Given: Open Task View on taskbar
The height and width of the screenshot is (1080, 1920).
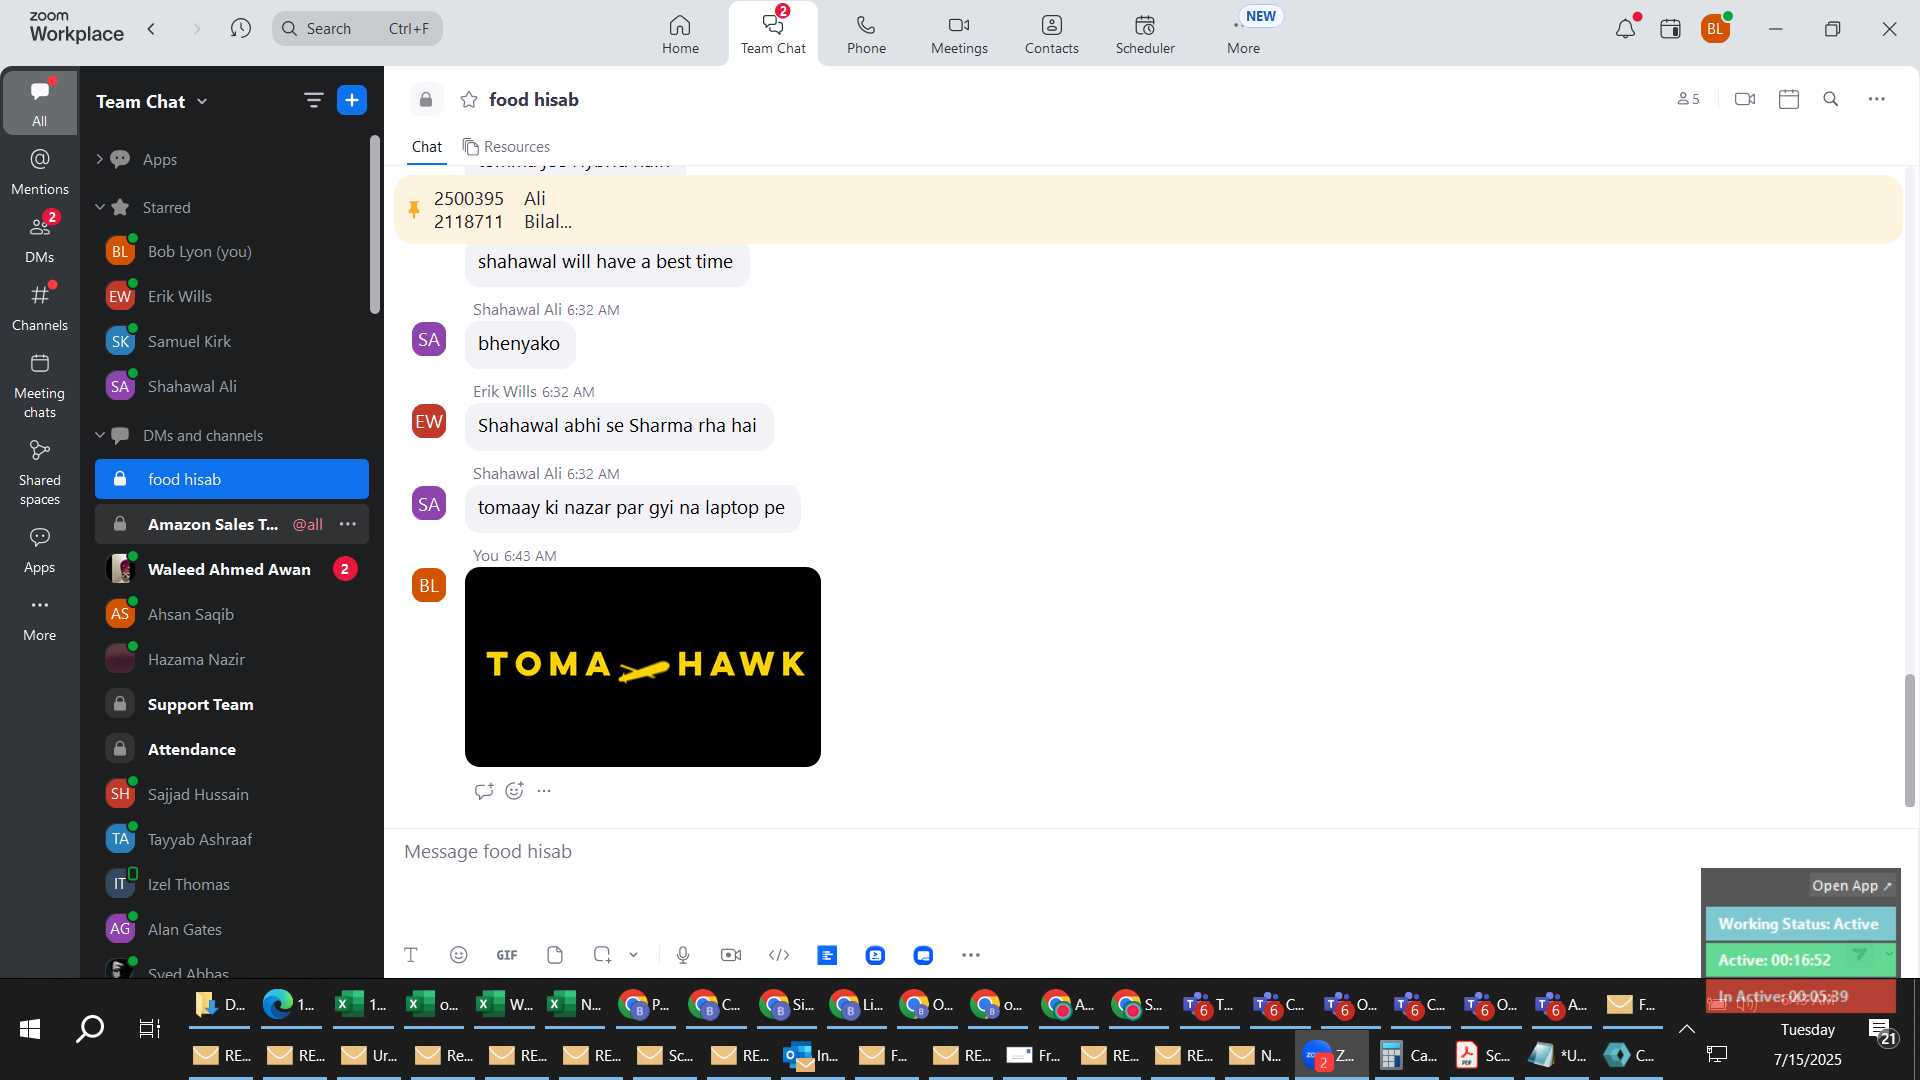Looking at the screenshot, I should 150,1029.
